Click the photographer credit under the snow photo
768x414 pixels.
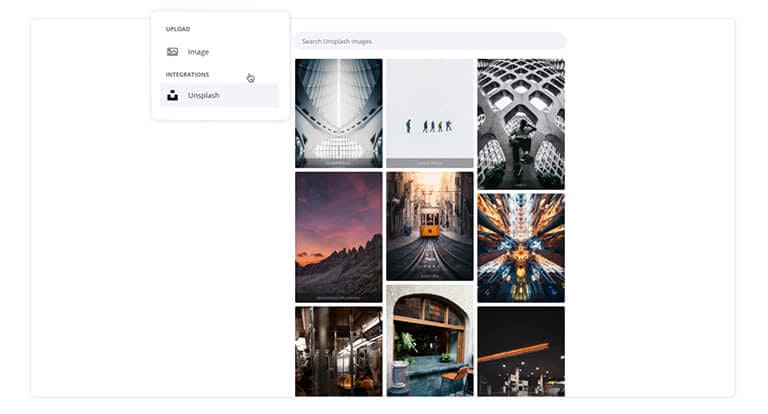pos(430,163)
